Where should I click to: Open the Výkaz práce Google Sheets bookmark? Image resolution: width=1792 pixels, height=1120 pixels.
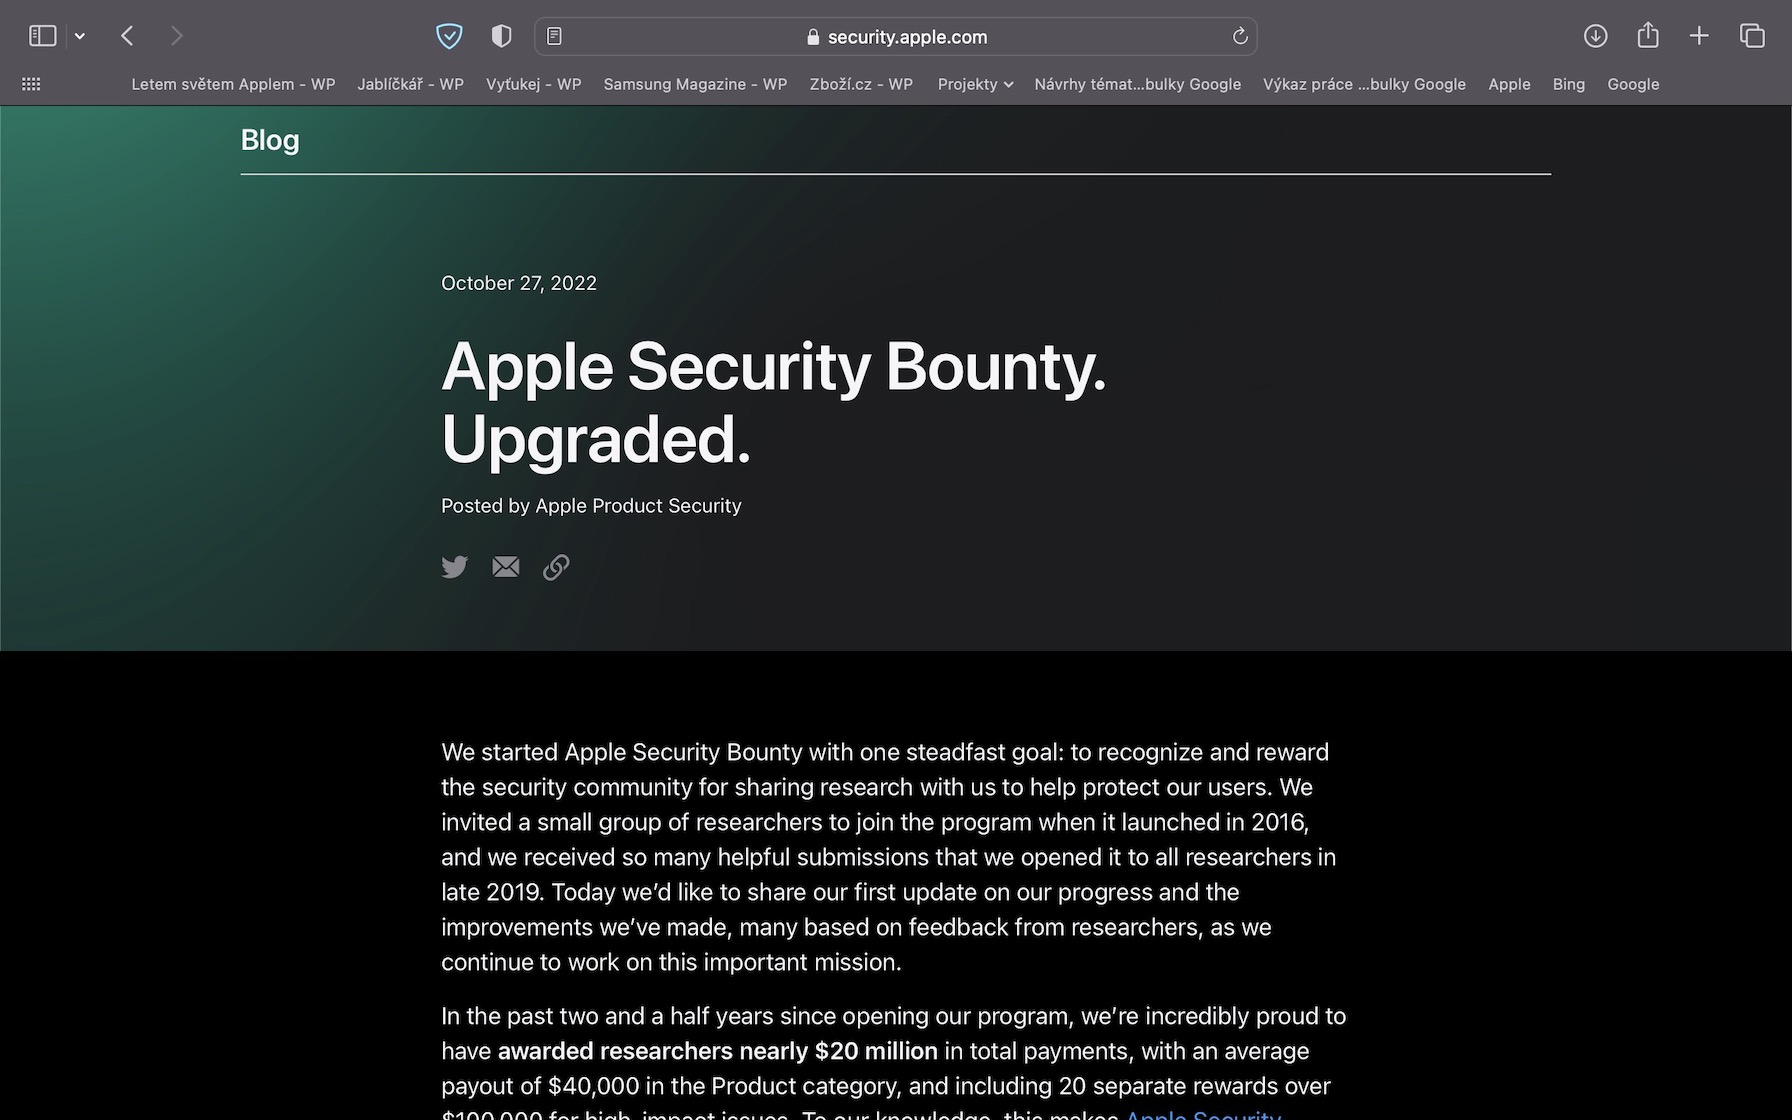pyautogui.click(x=1364, y=84)
